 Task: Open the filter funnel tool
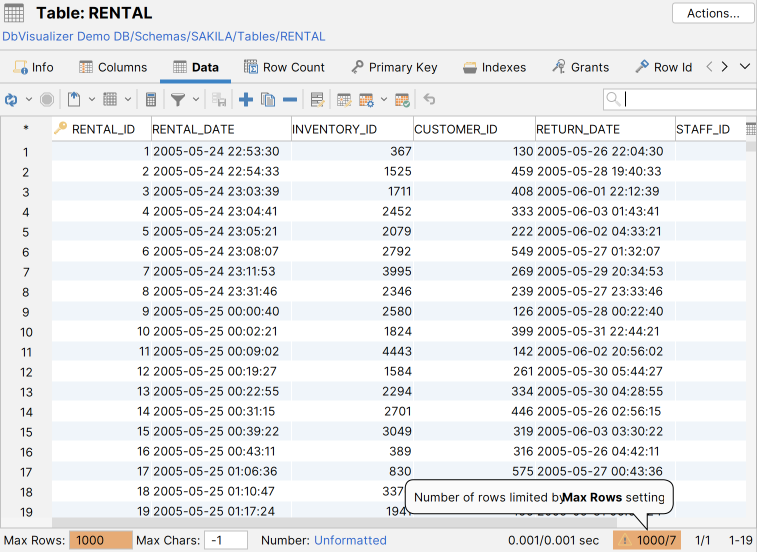point(177,100)
